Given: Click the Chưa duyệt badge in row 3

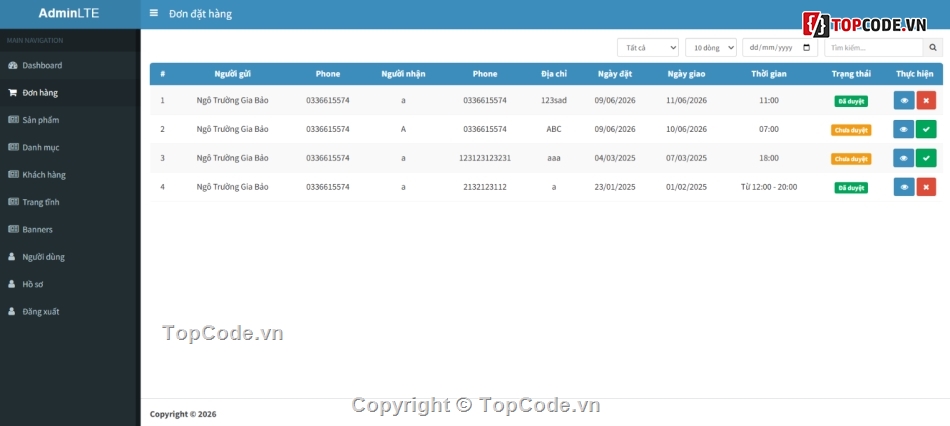Looking at the screenshot, I should 851,159.
